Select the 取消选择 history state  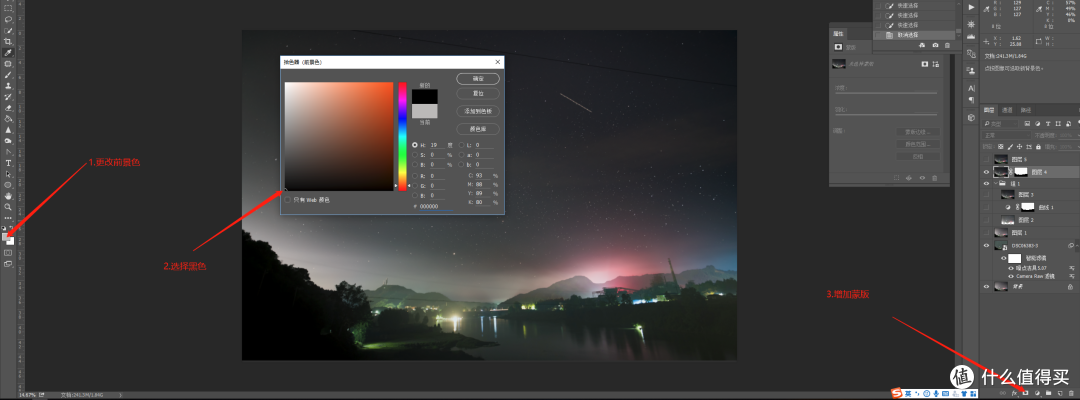click(x=915, y=34)
